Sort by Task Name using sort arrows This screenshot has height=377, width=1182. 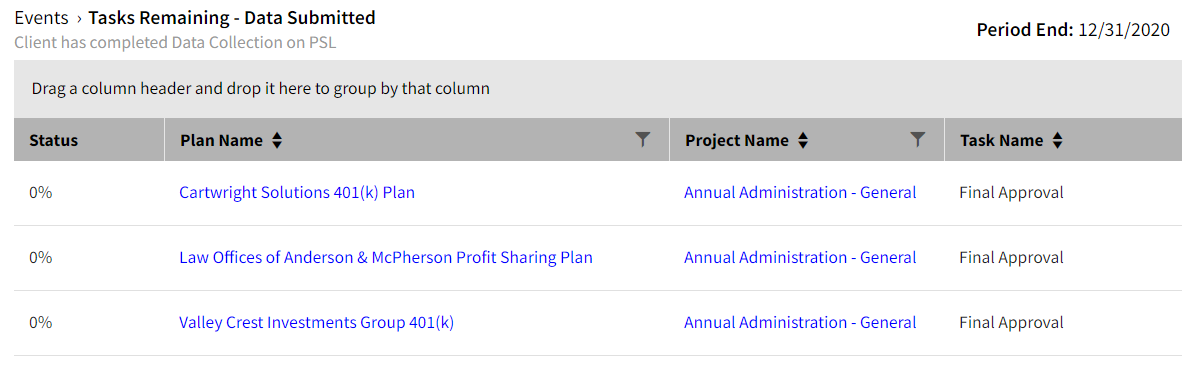1058,140
